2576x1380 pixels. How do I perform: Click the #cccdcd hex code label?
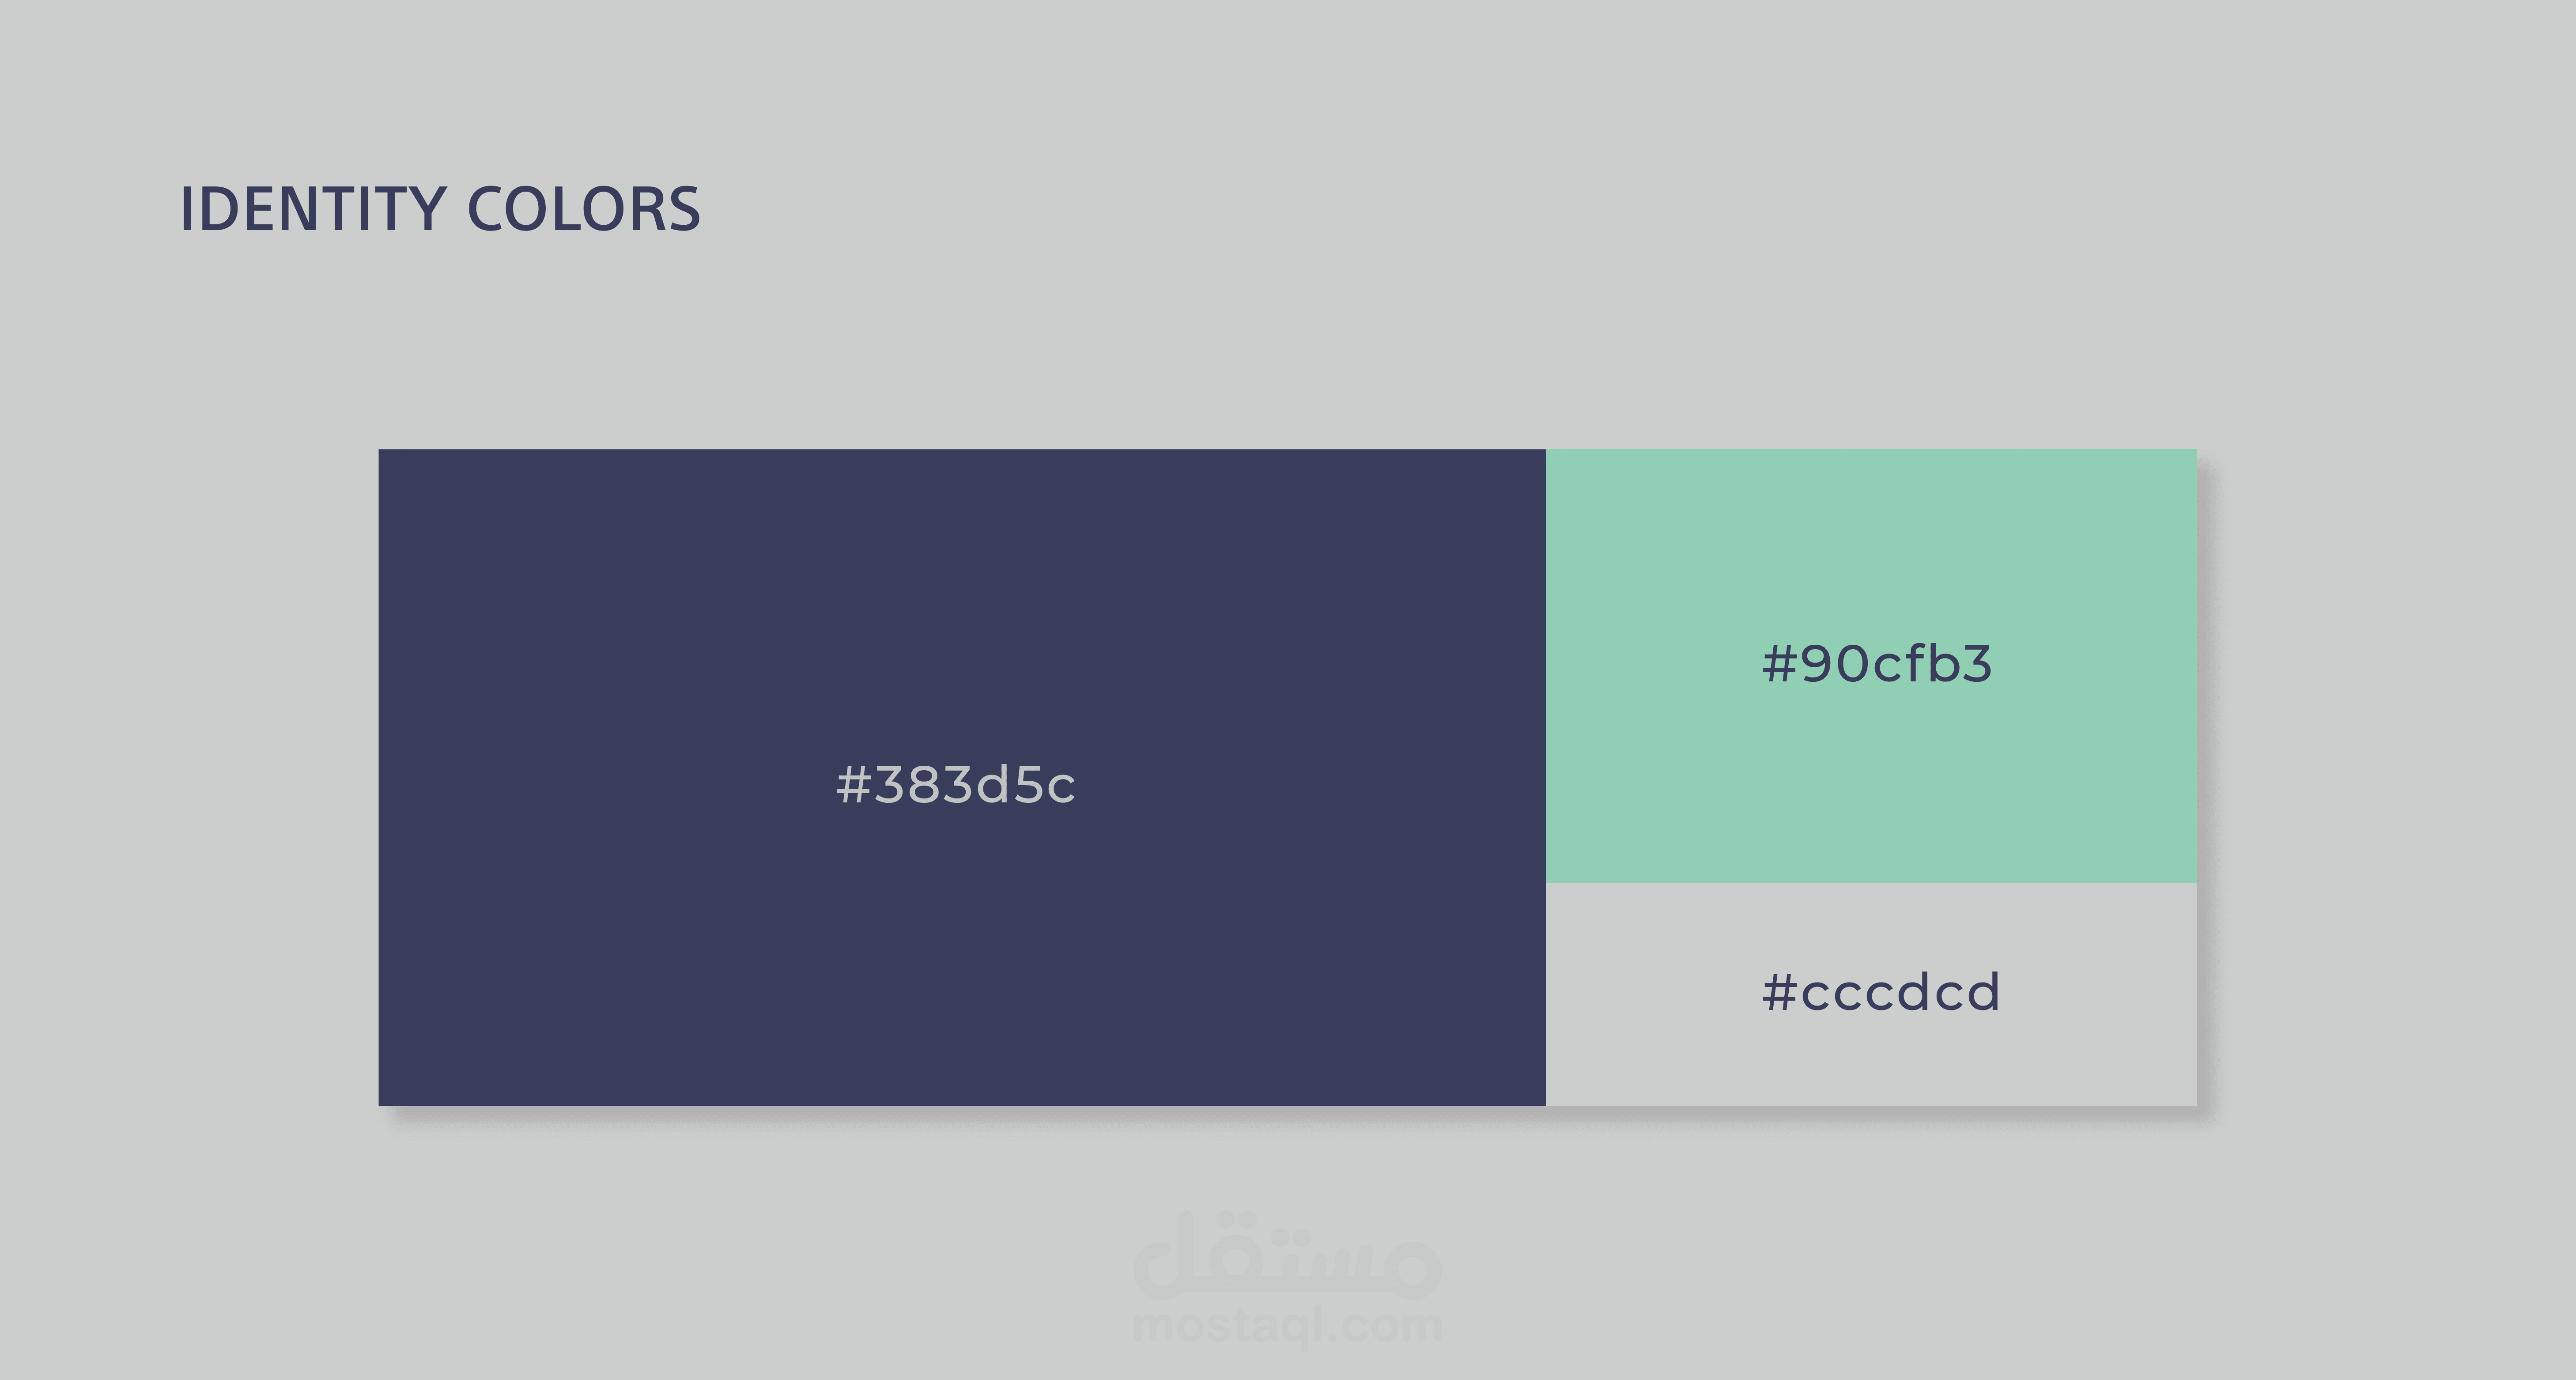[x=1881, y=992]
